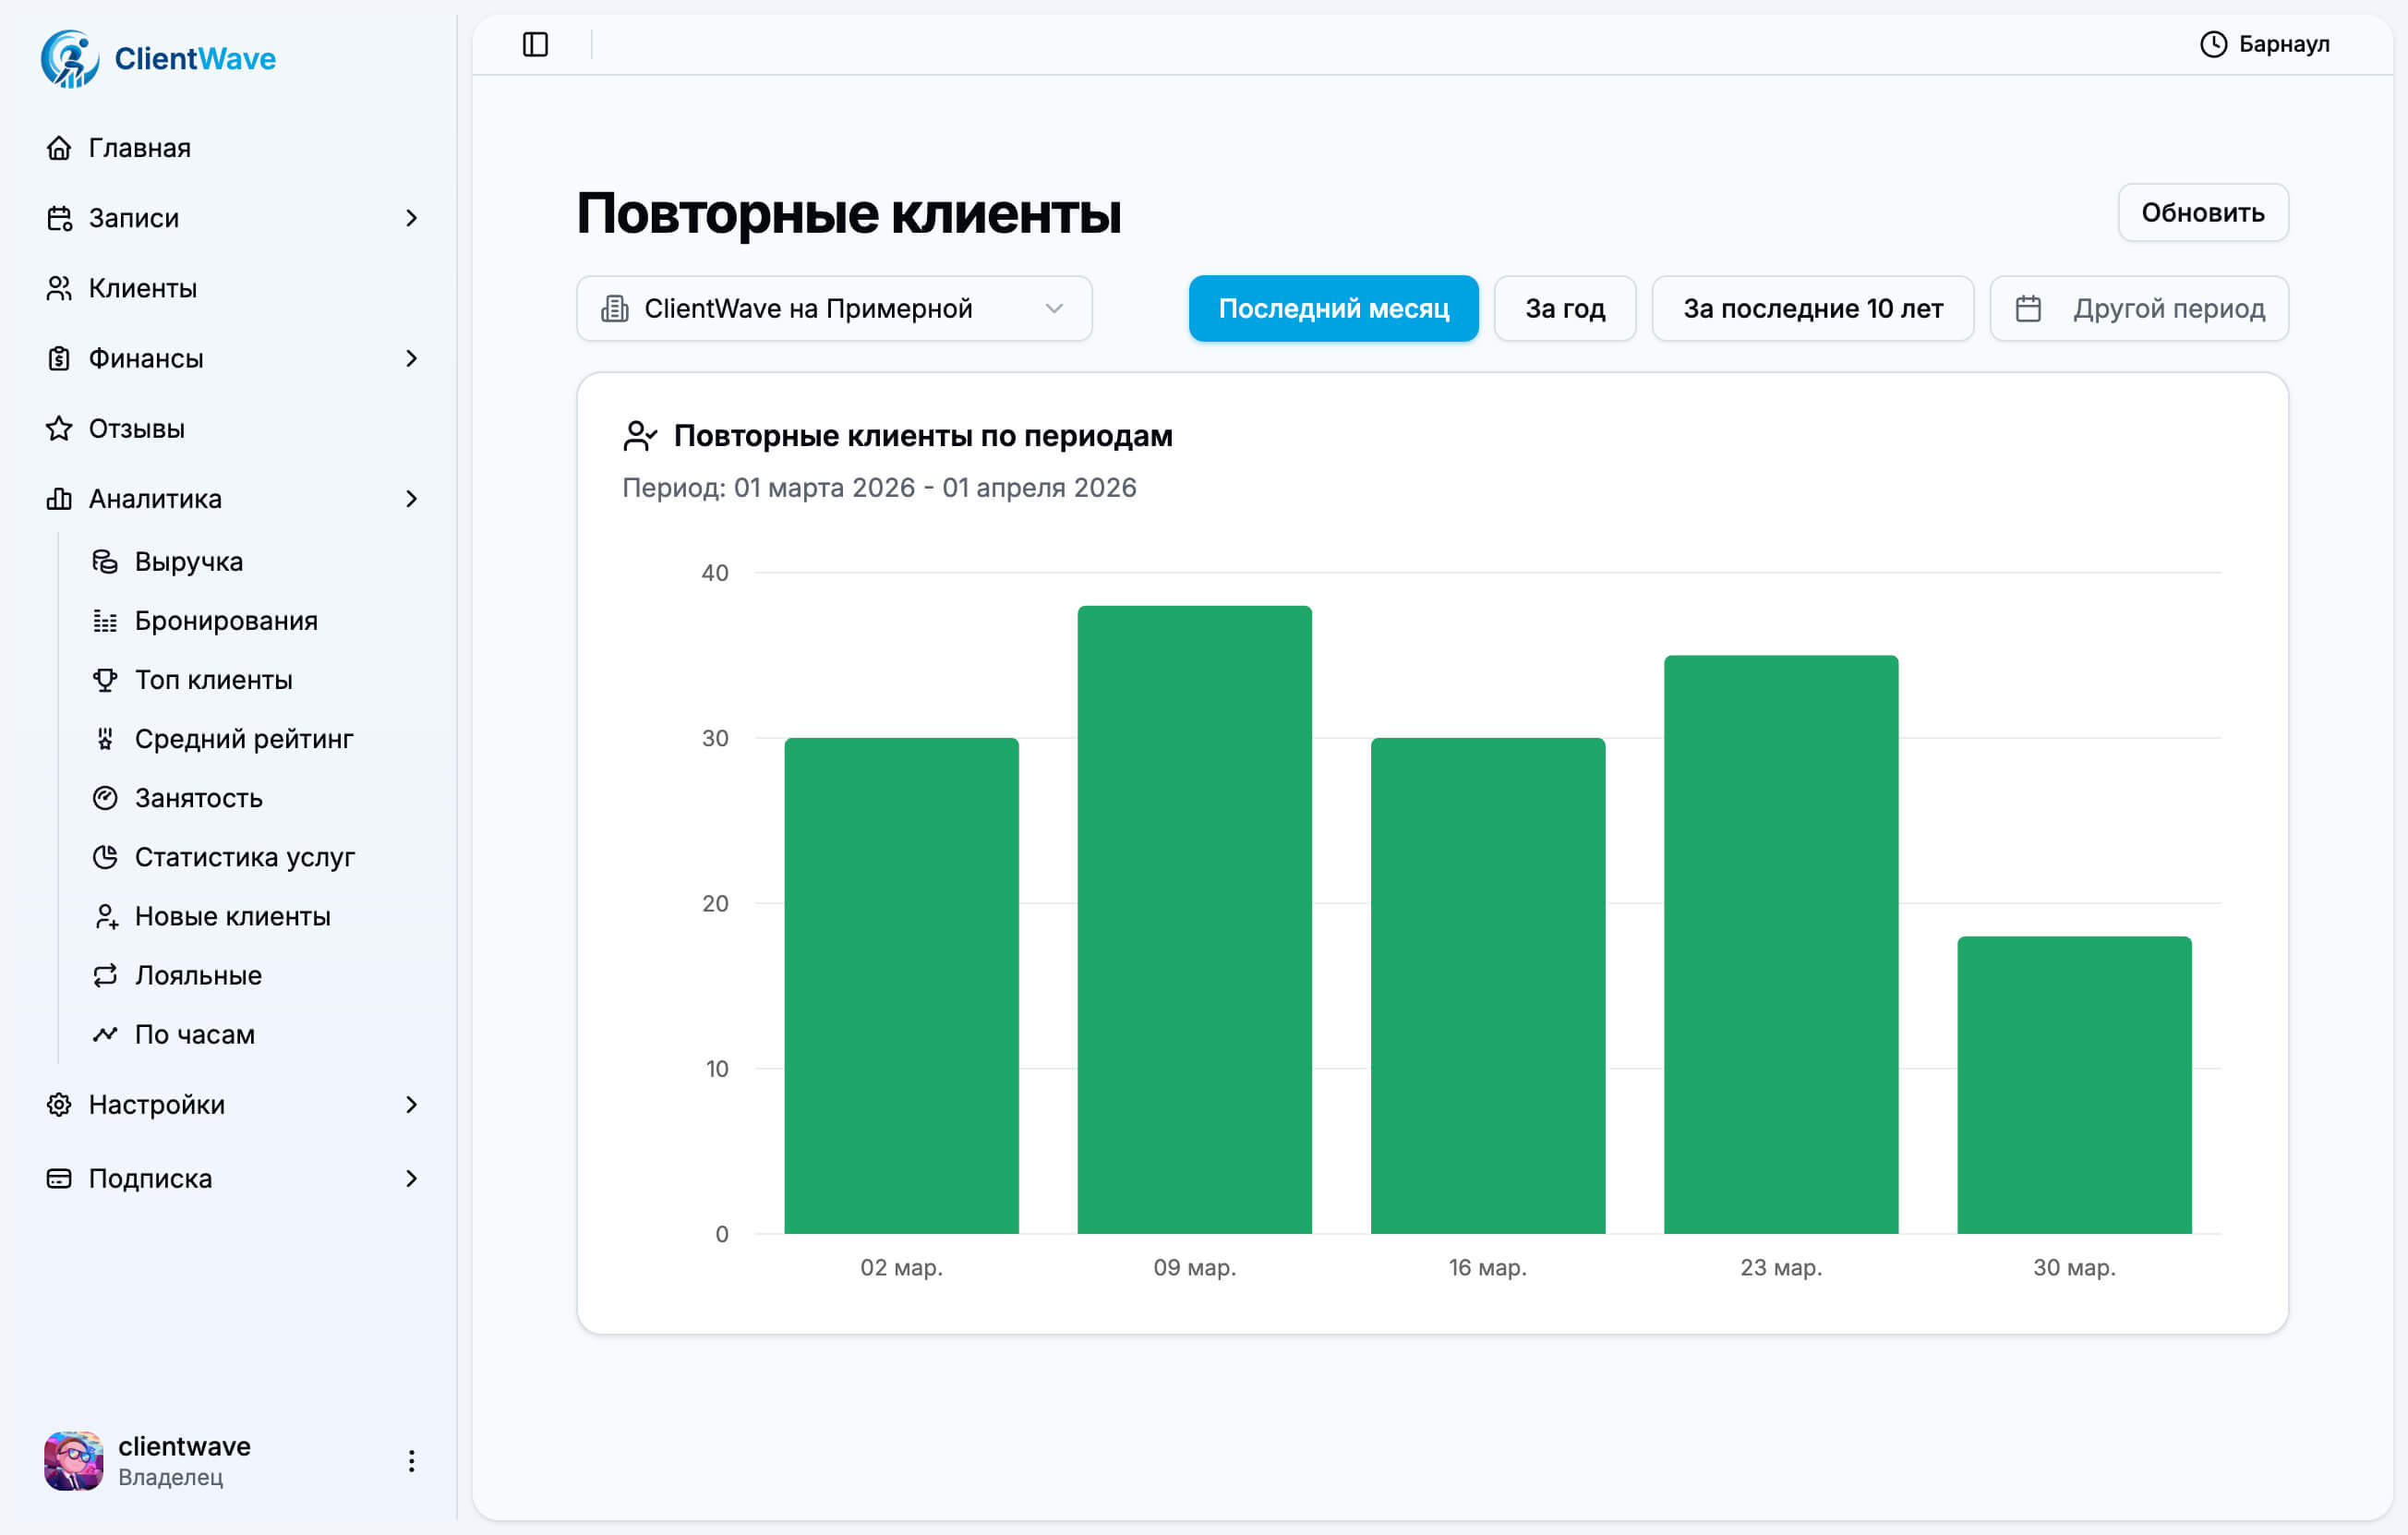Click calendar icon in Другой период

pyautogui.click(x=2028, y=309)
